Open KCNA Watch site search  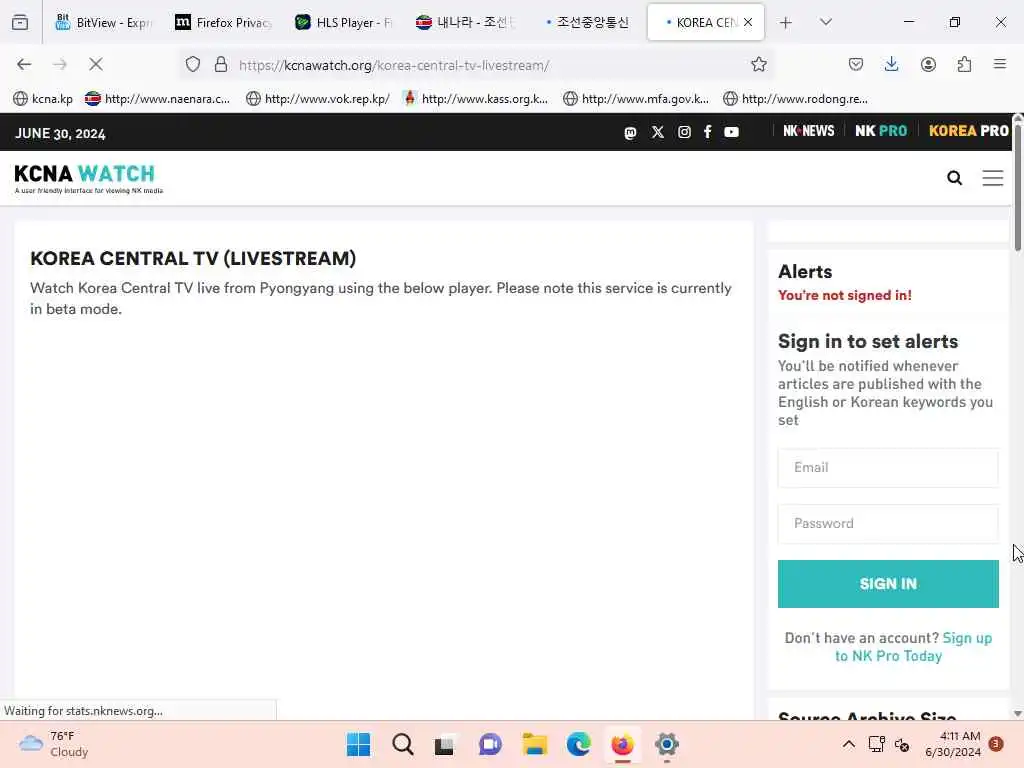pos(954,178)
